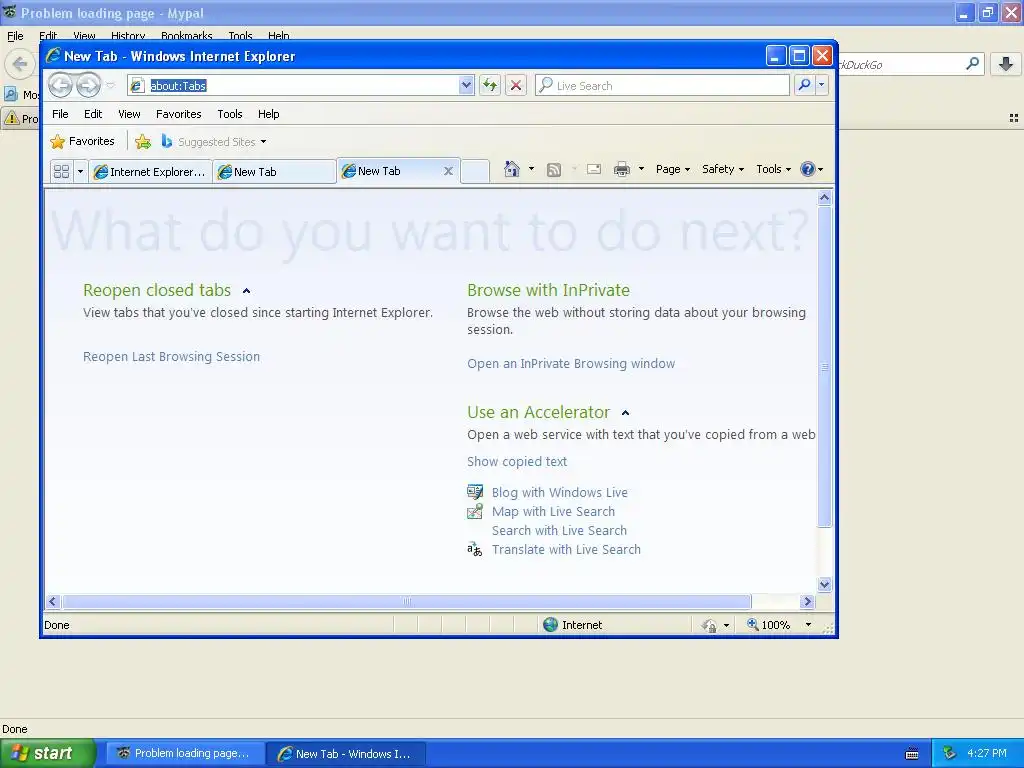Click the Read Mail envelope icon
The image size is (1024, 768).
(x=594, y=170)
